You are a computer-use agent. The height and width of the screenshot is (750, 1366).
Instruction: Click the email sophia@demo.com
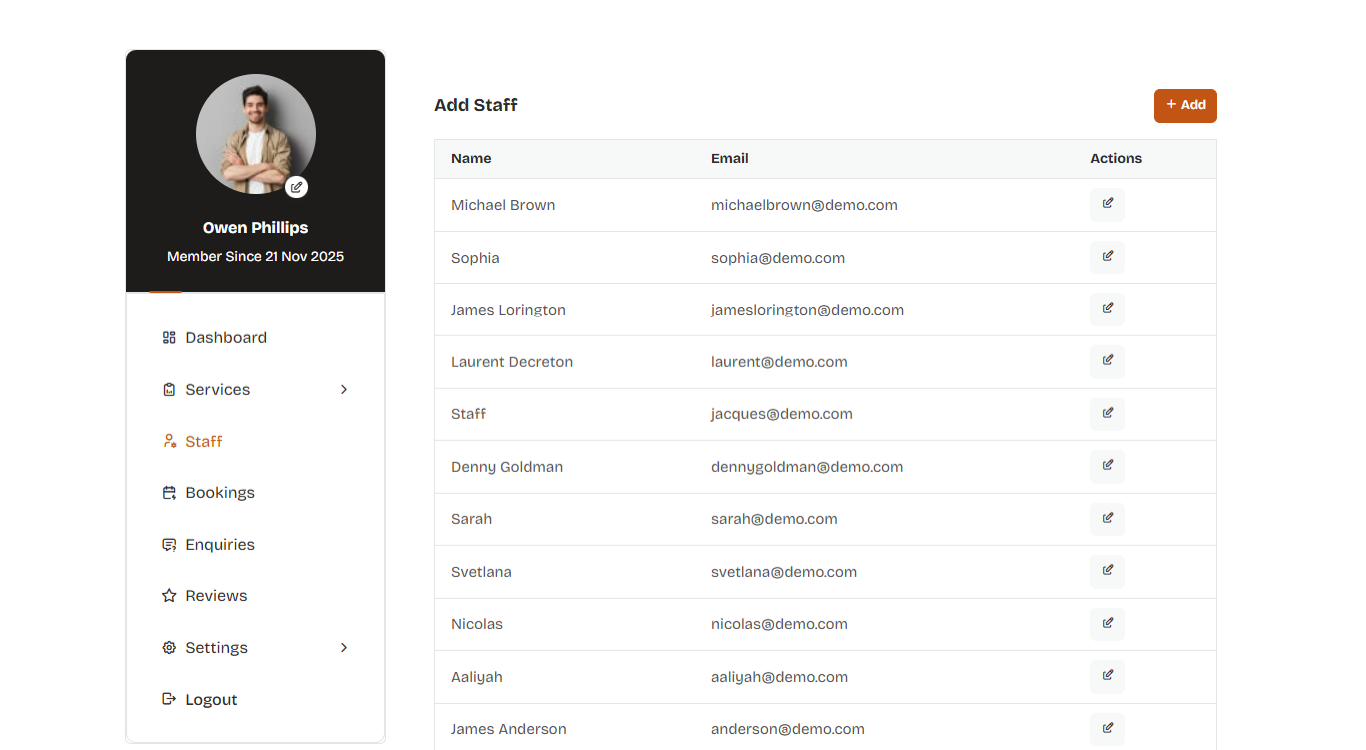pos(778,258)
